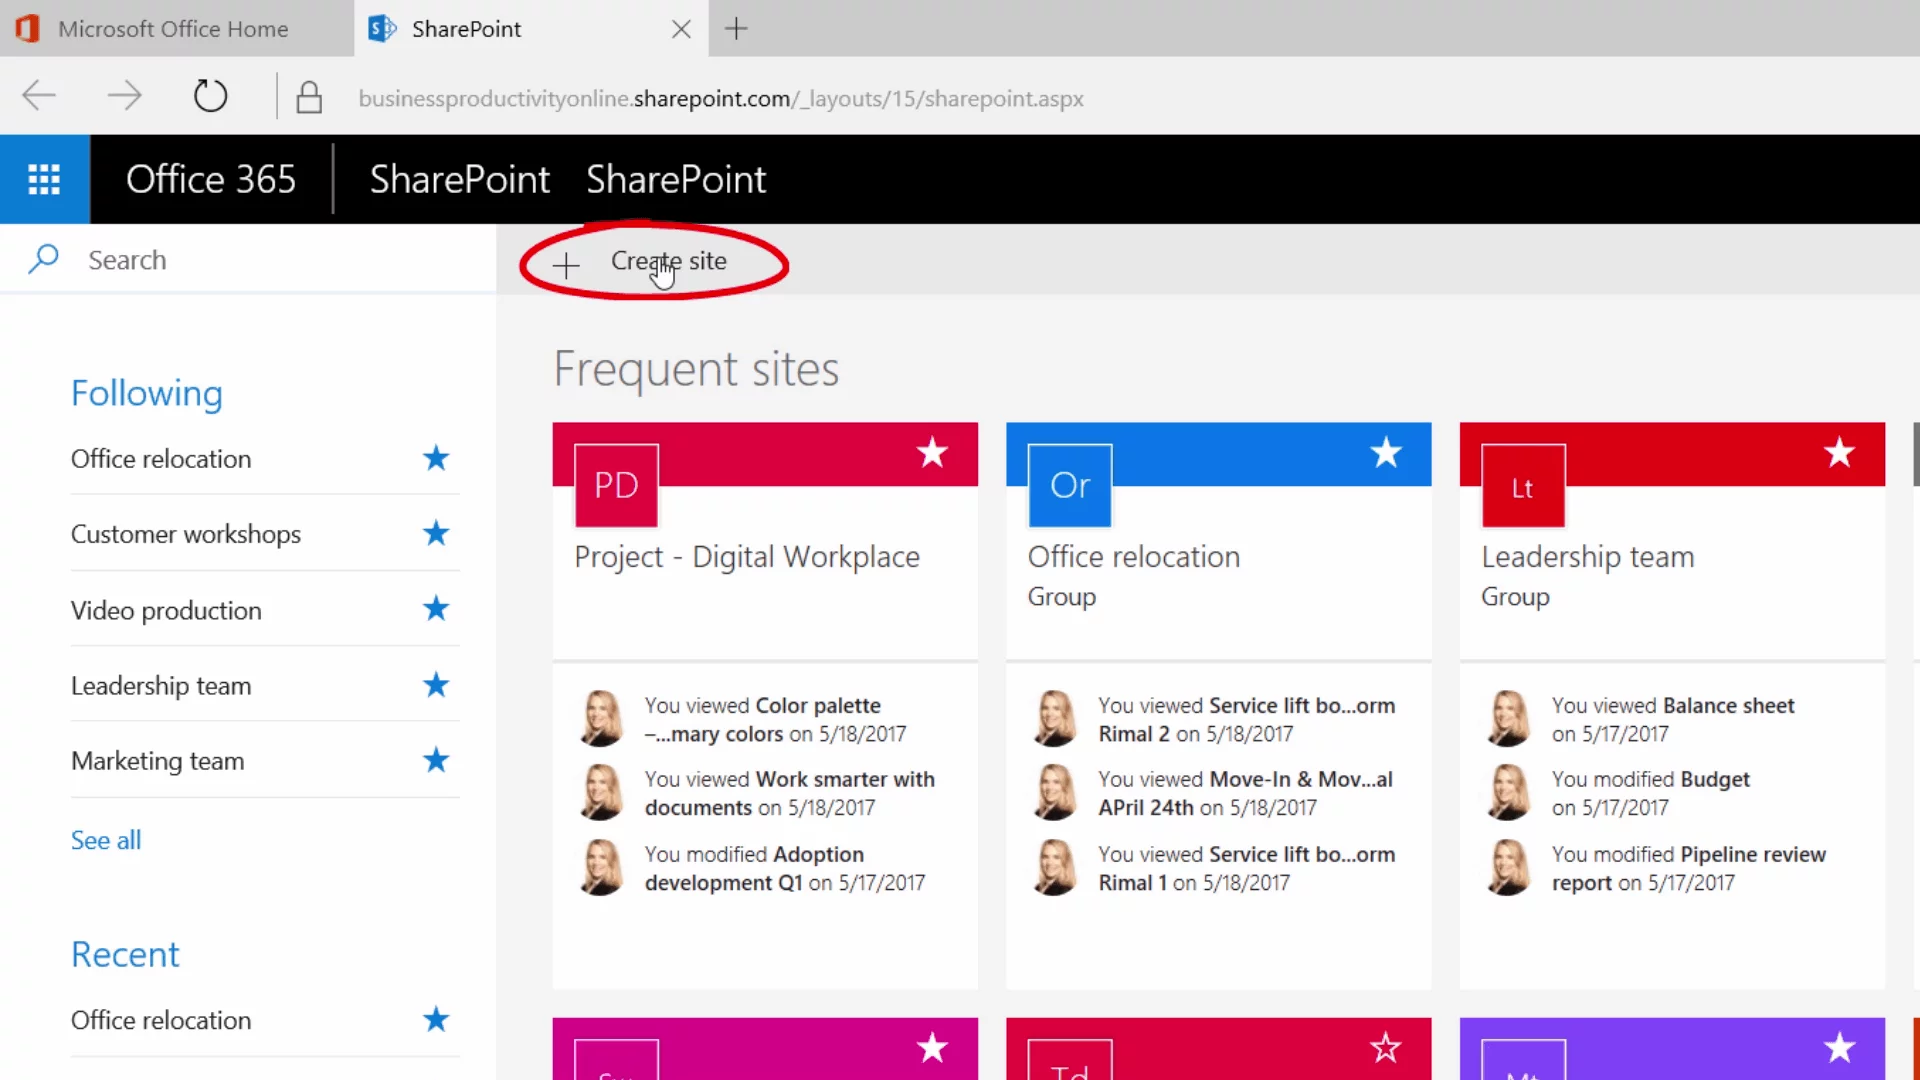
Task: Open Adoption development Q1 activity
Action: [785, 869]
